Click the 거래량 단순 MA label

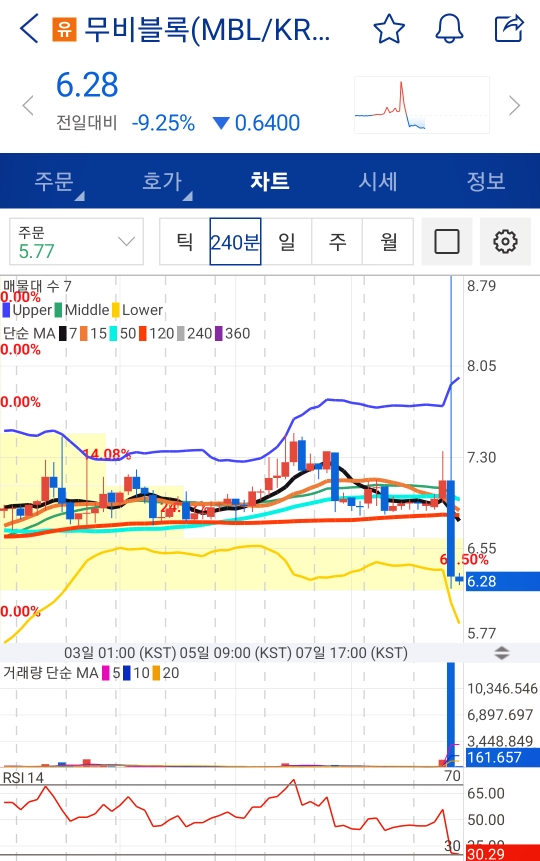[51, 673]
